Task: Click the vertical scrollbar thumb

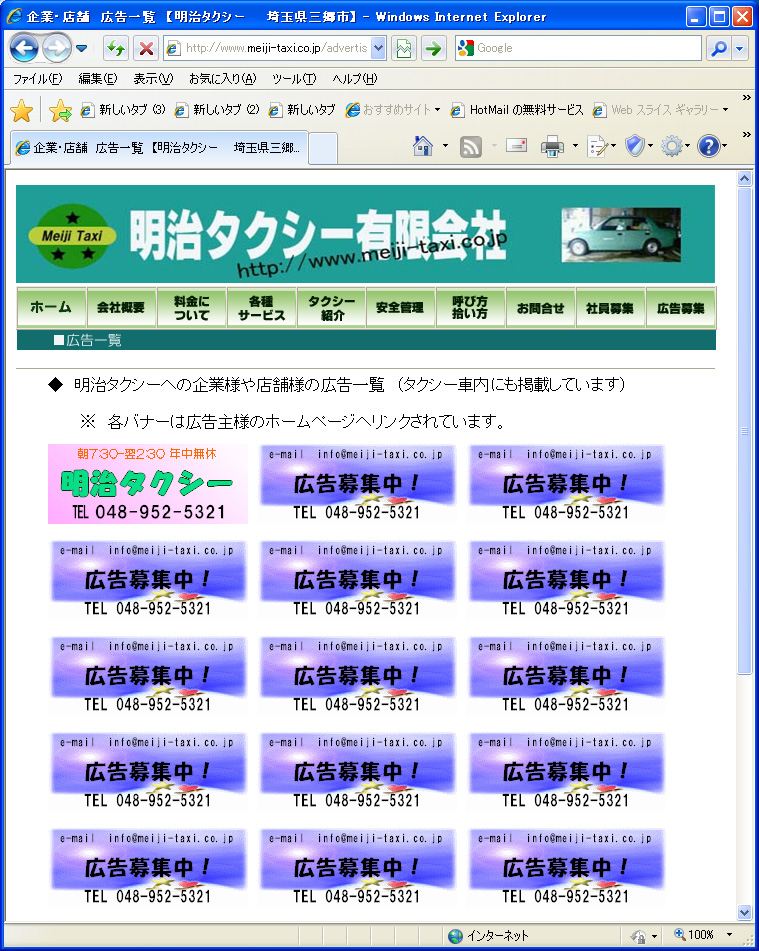Action: coord(744,430)
